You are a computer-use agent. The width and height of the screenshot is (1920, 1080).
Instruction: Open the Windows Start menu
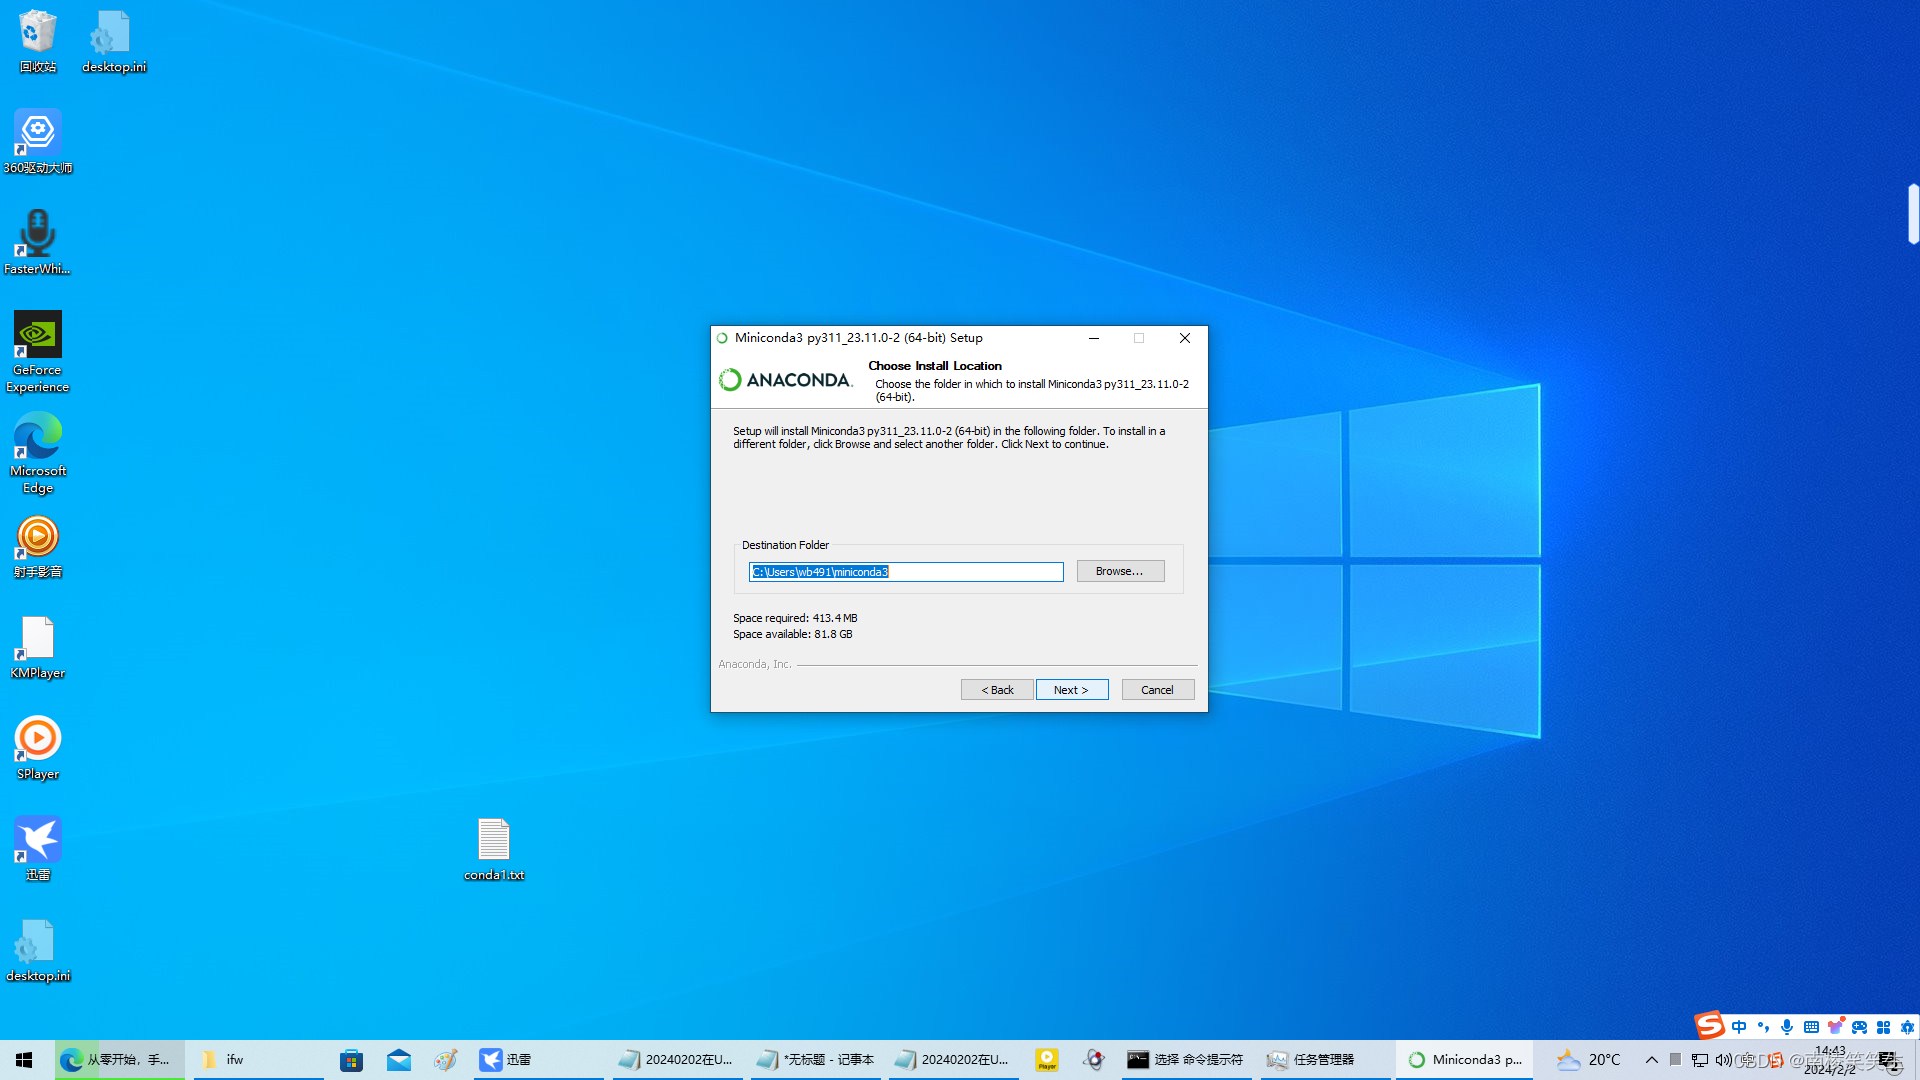click(24, 1060)
